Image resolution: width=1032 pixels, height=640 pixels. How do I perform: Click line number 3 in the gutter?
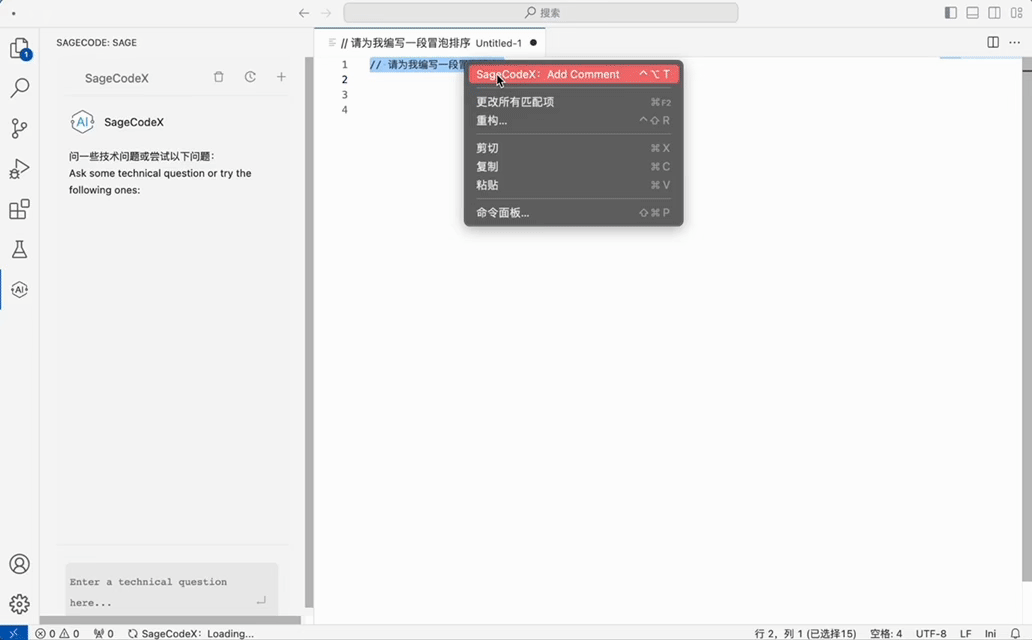(344, 95)
